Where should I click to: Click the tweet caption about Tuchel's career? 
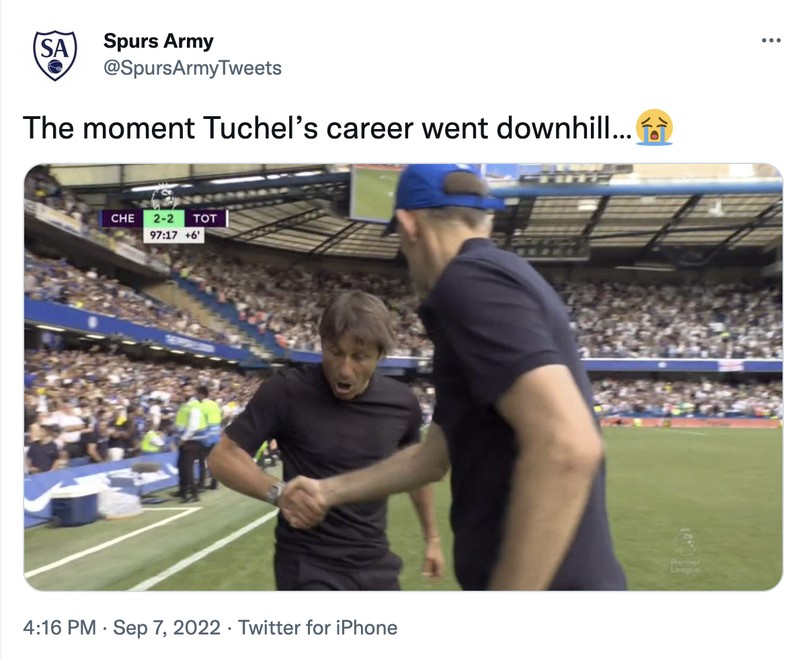point(300,123)
